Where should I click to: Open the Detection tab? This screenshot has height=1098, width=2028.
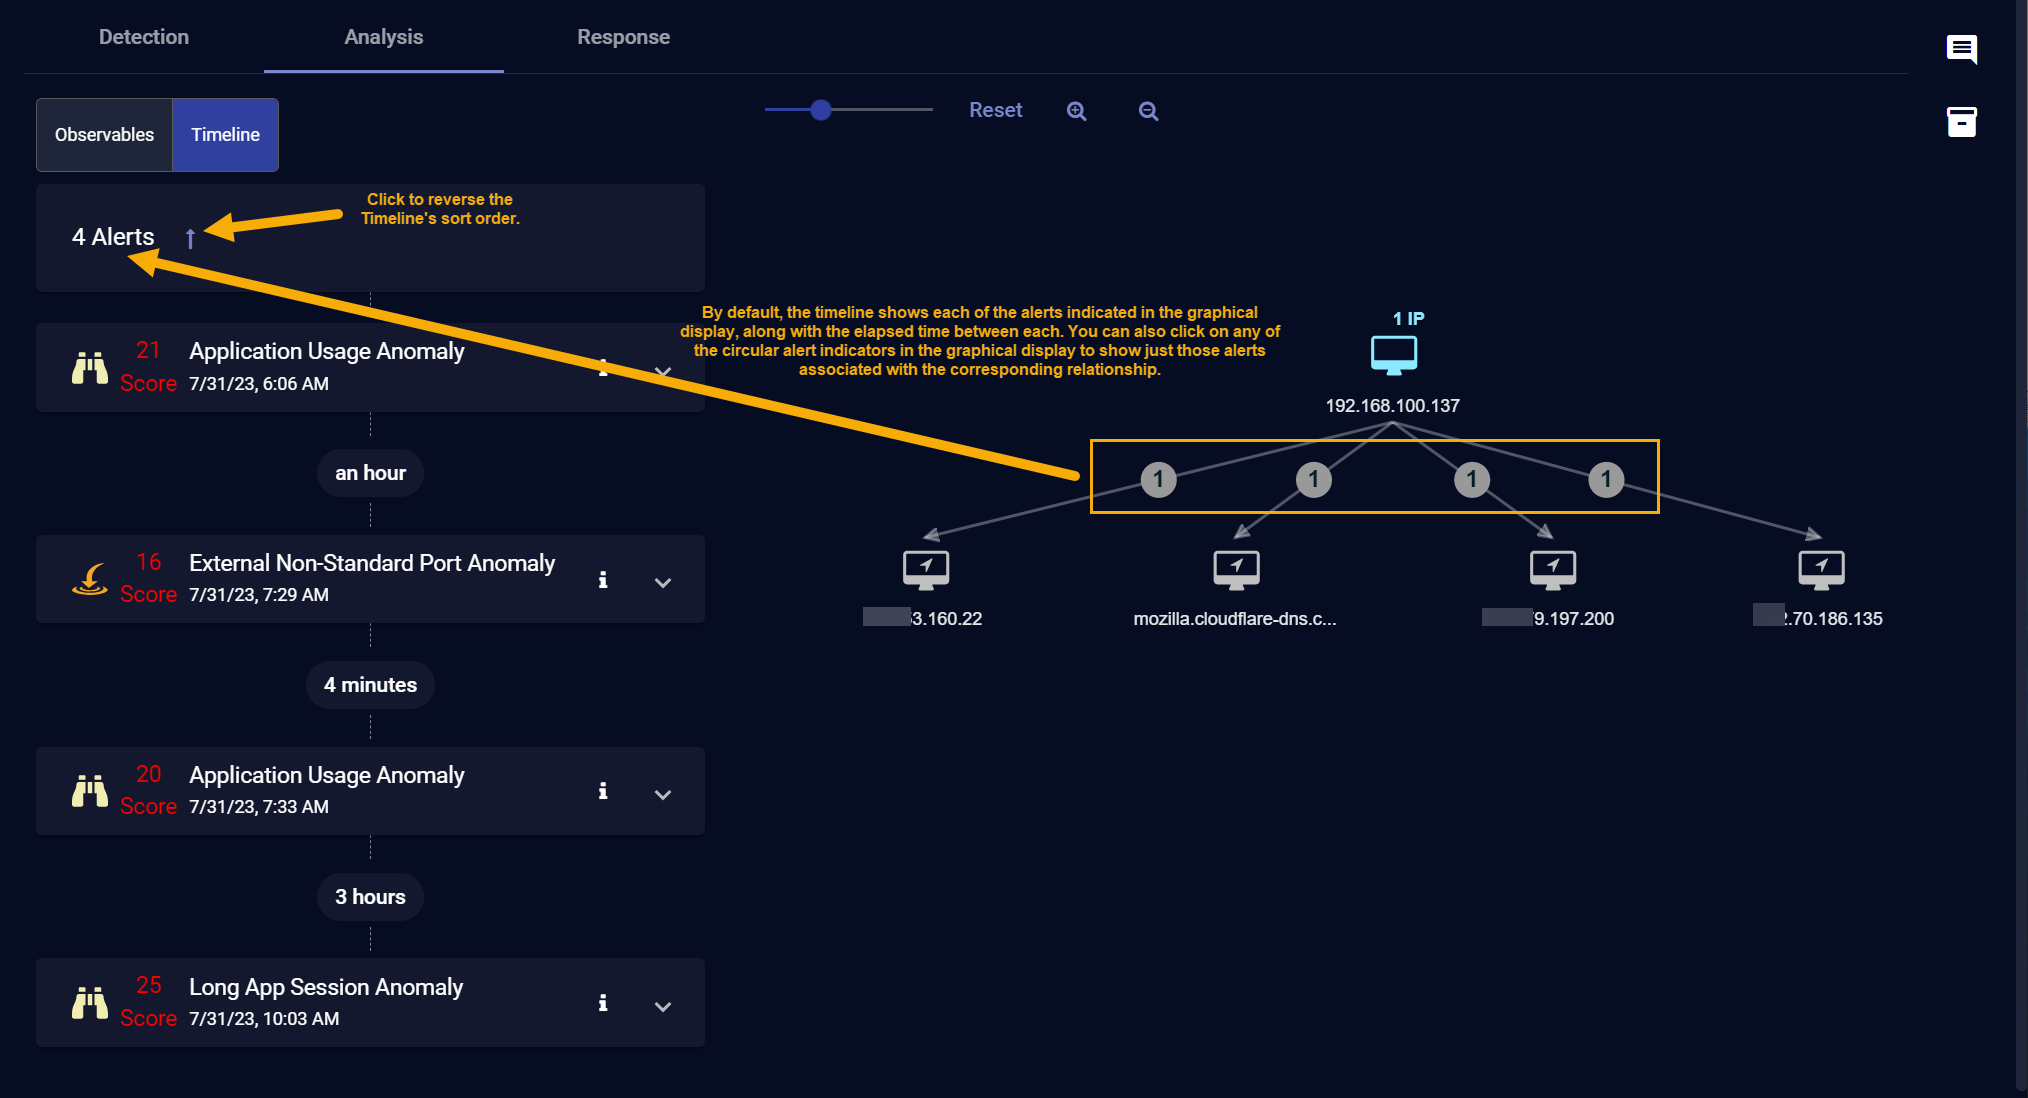144,37
